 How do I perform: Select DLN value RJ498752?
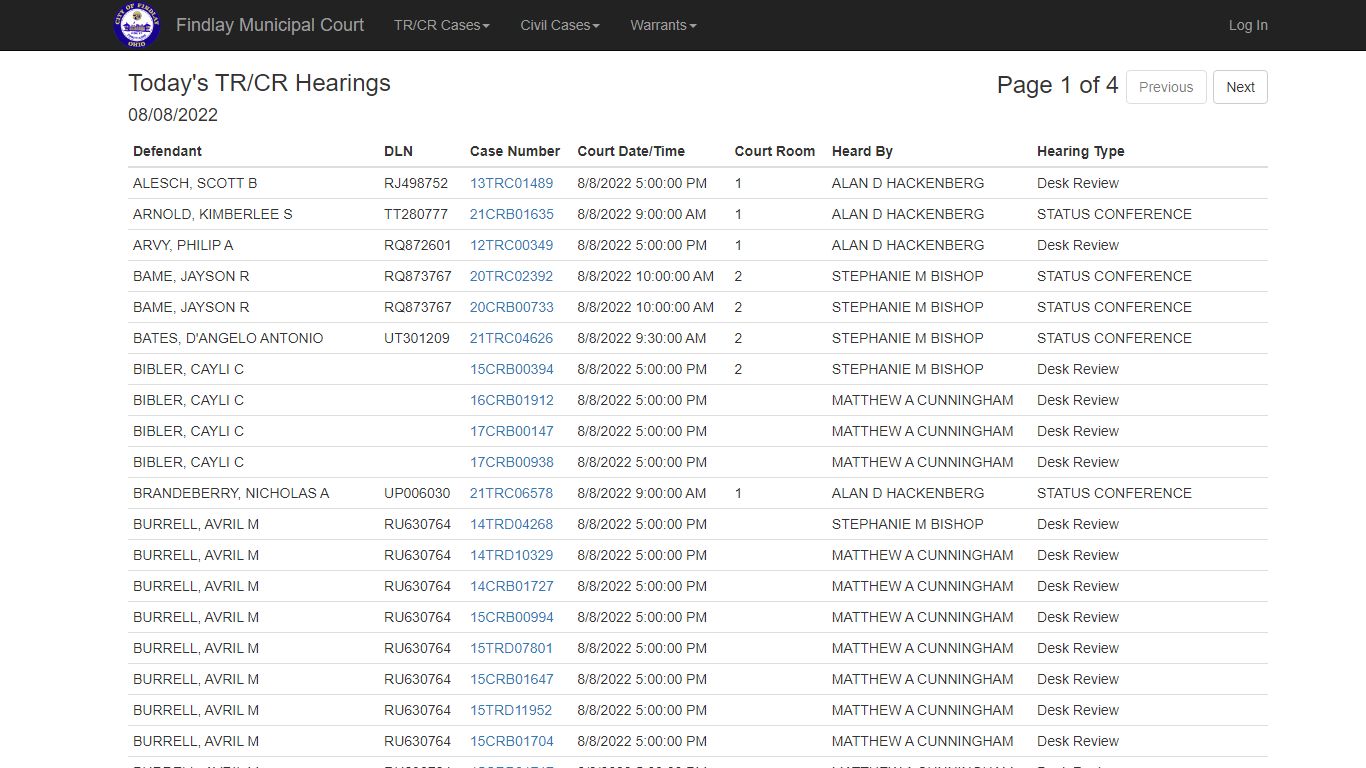416,183
